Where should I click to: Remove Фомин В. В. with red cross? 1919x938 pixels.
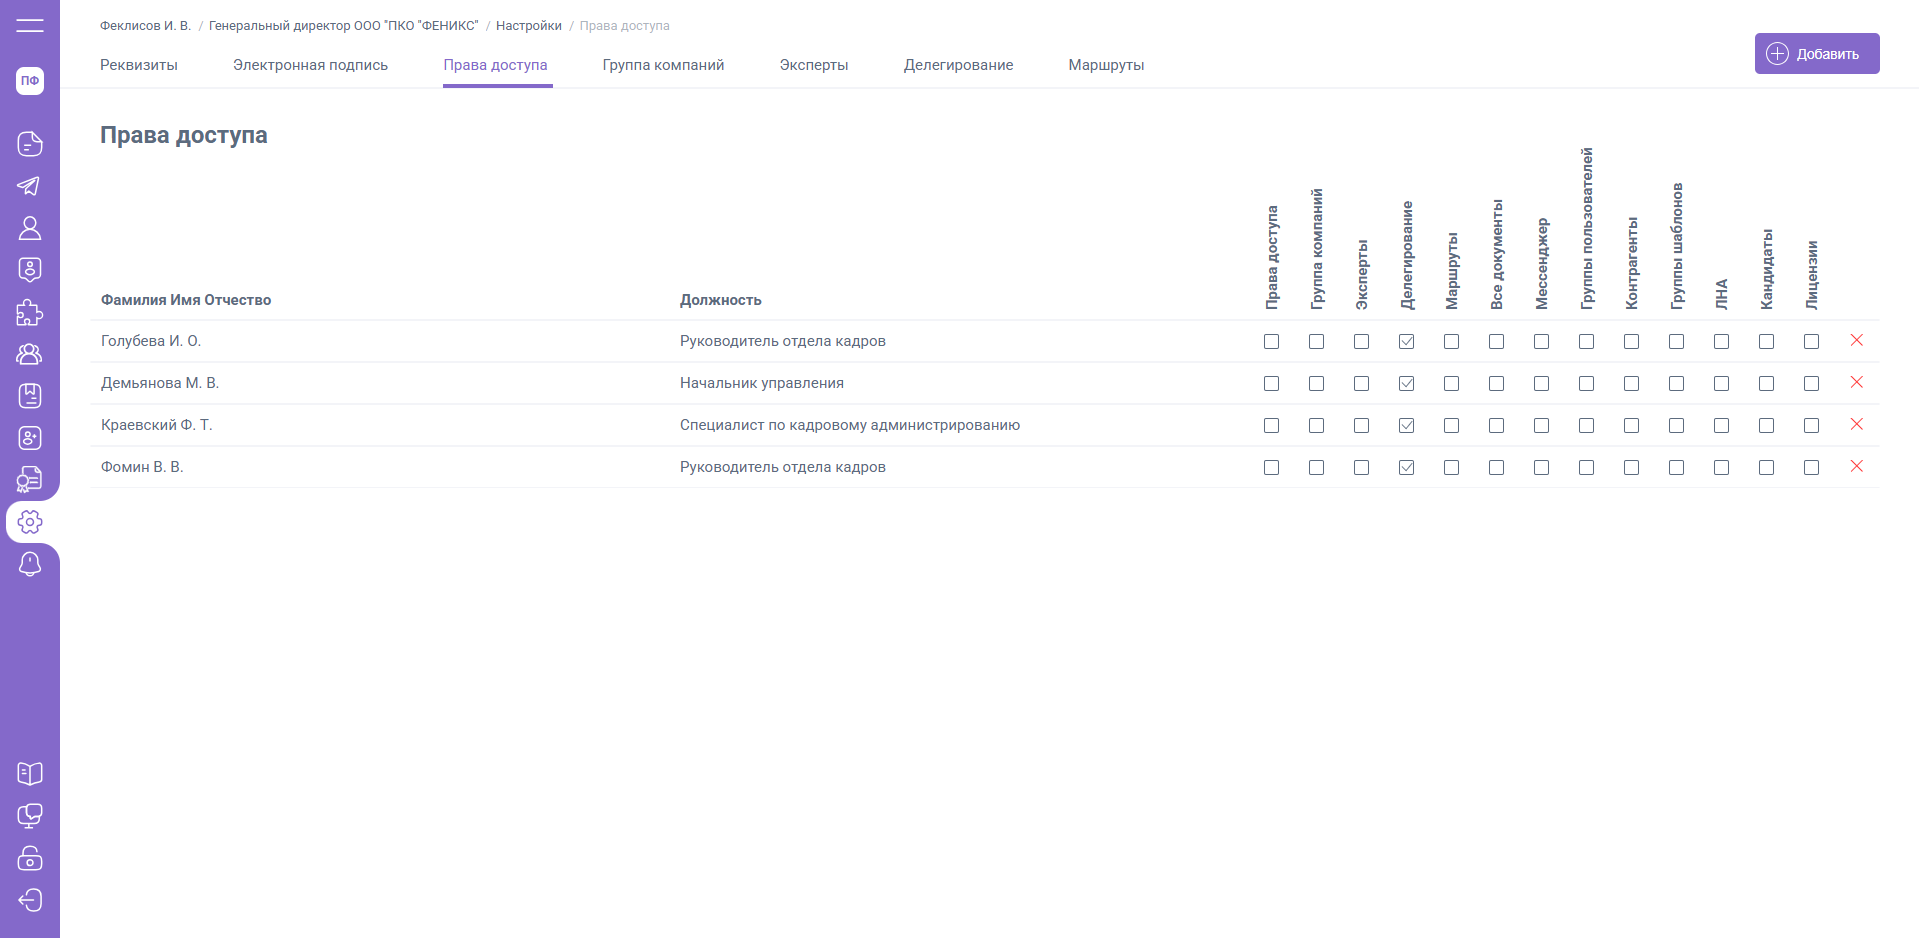pyautogui.click(x=1856, y=467)
